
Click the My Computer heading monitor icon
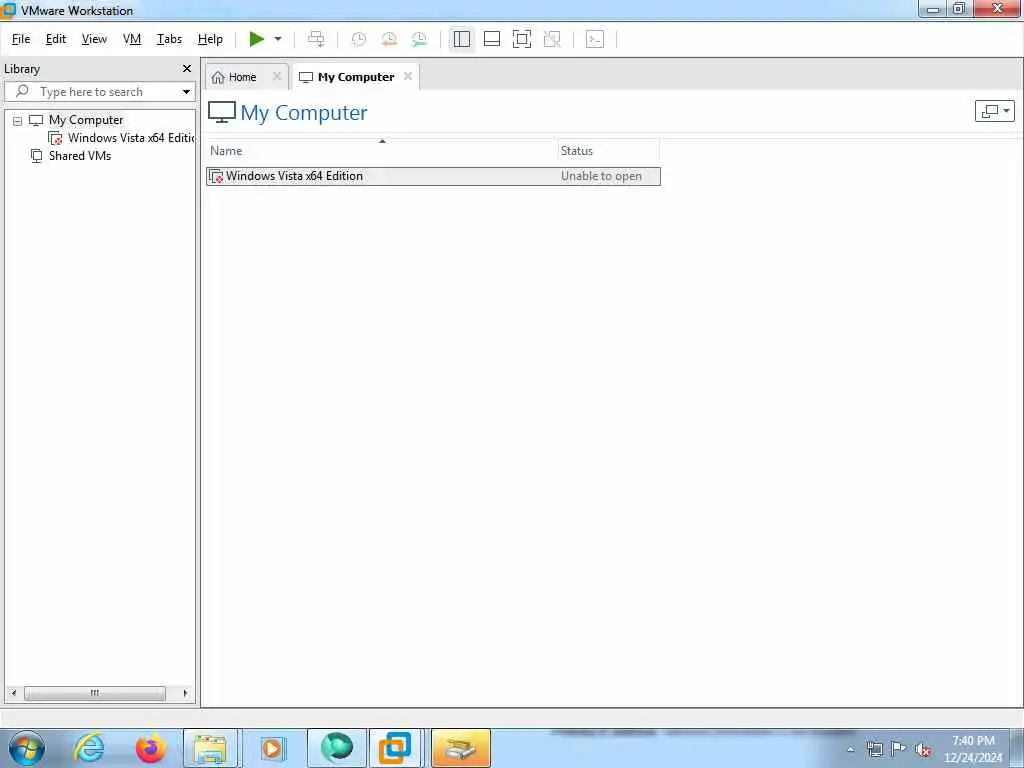[x=221, y=112]
